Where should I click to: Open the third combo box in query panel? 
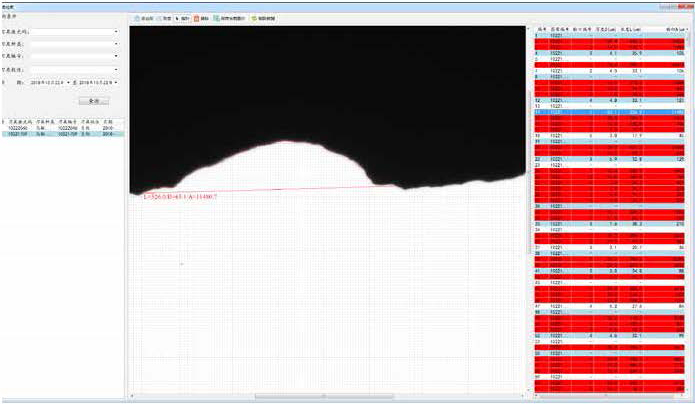click(116, 57)
